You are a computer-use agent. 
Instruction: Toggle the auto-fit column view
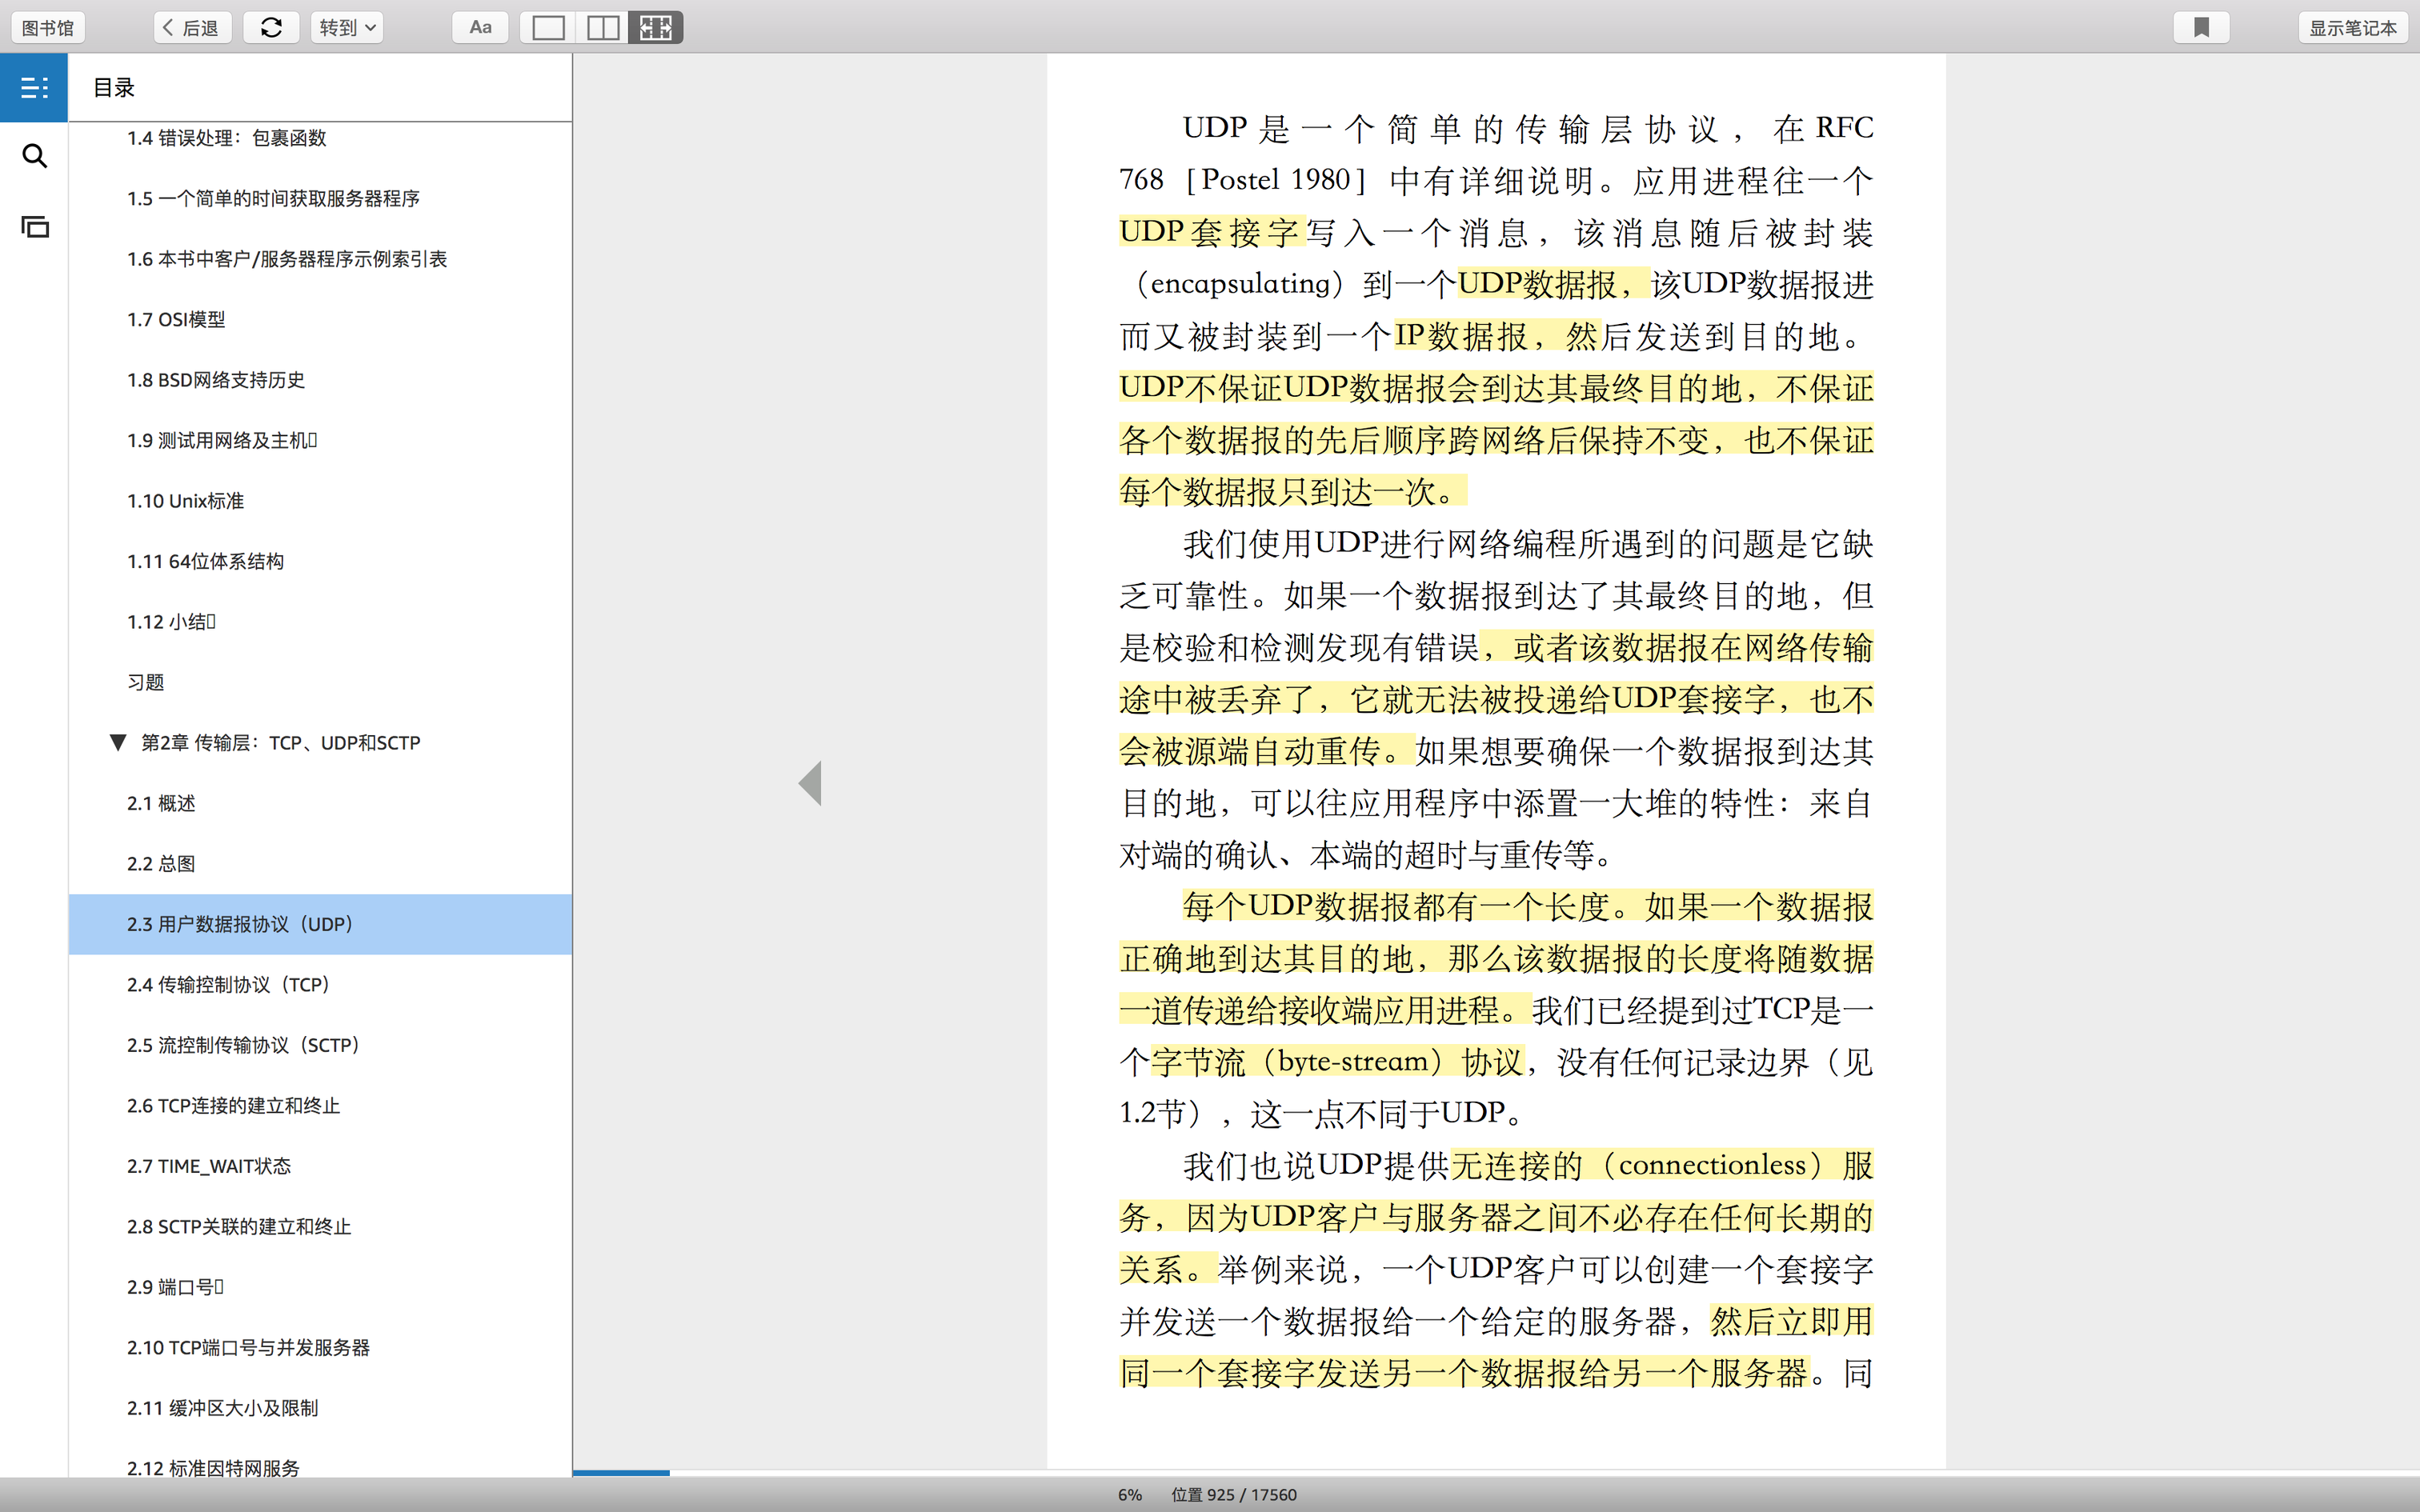656,27
